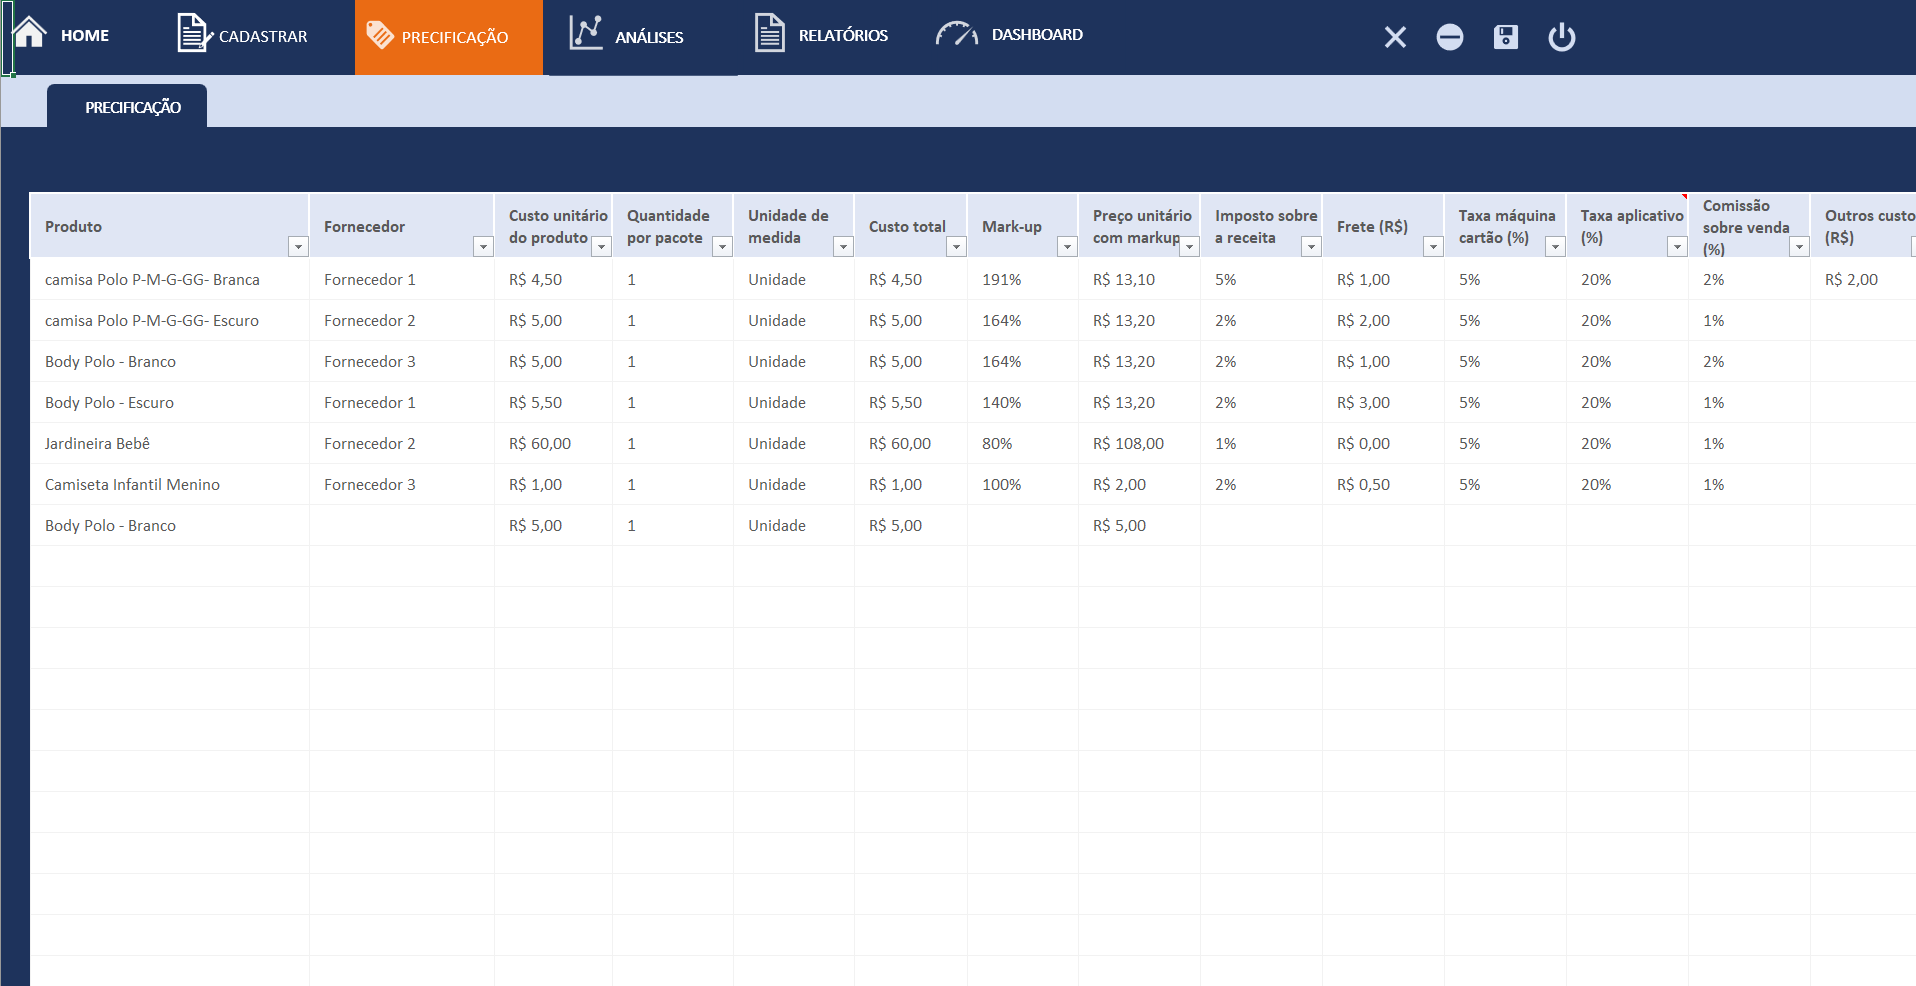Expand the Custo total filter dropdown
The image size is (1916, 986).
coord(956,247)
